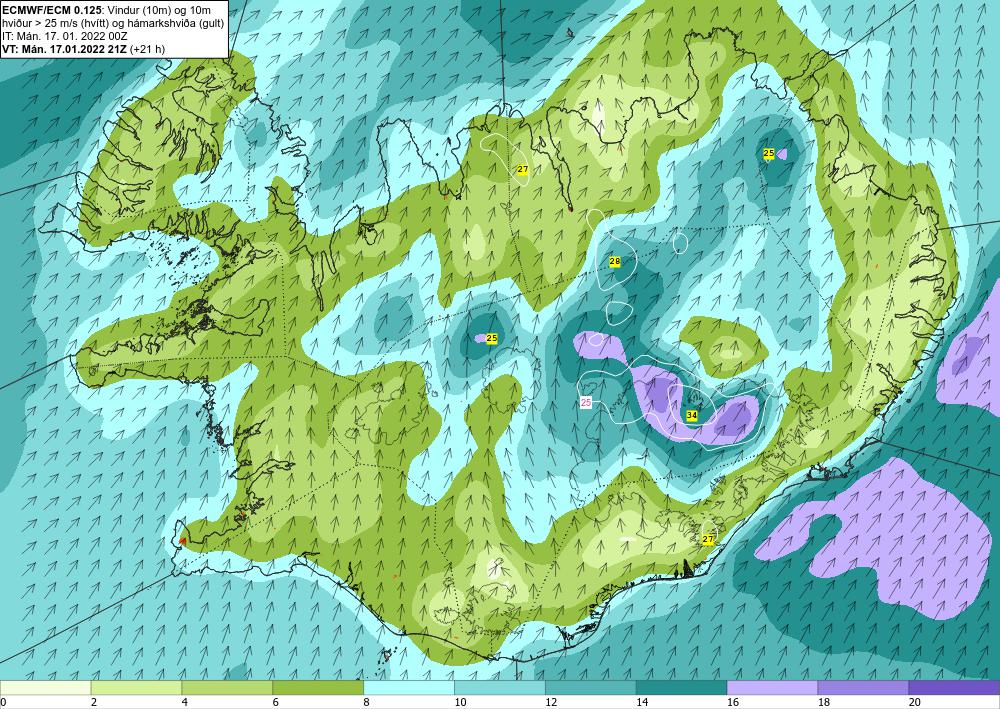This screenshot has height=709, width=1000.
Task: Click the yellow '27' label in northern contour
Action: click(523, 170)
